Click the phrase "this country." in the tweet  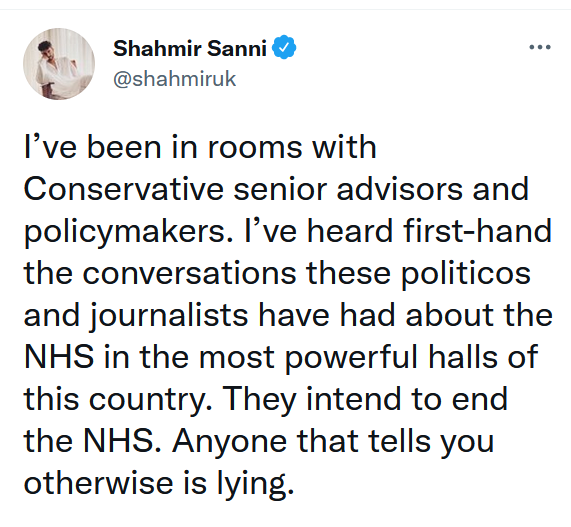[118, 400]
